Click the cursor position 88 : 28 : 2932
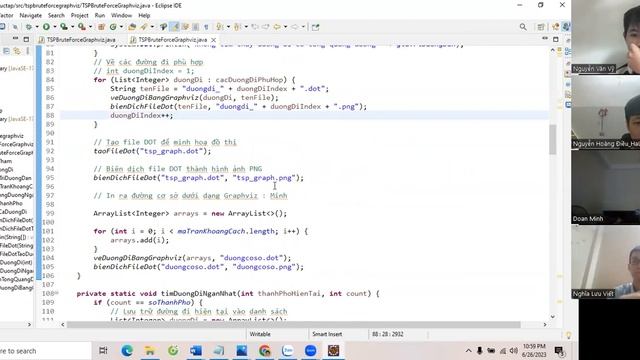 387,334
